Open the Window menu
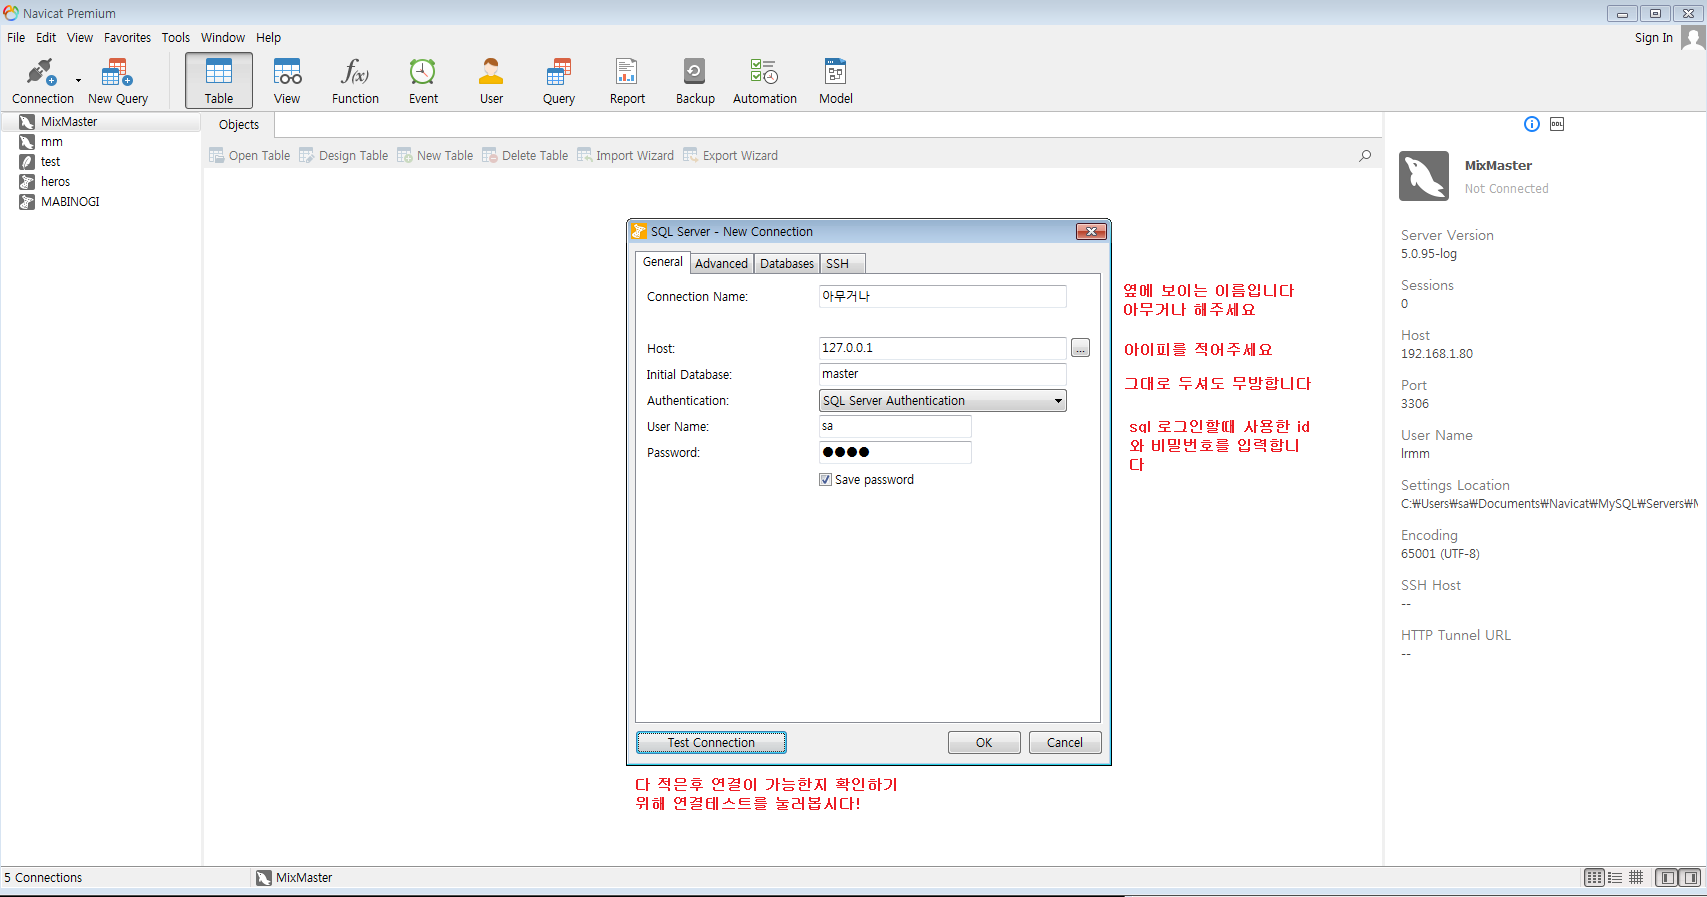Viewport: 1707px width, 897px height. click(223, 38)
